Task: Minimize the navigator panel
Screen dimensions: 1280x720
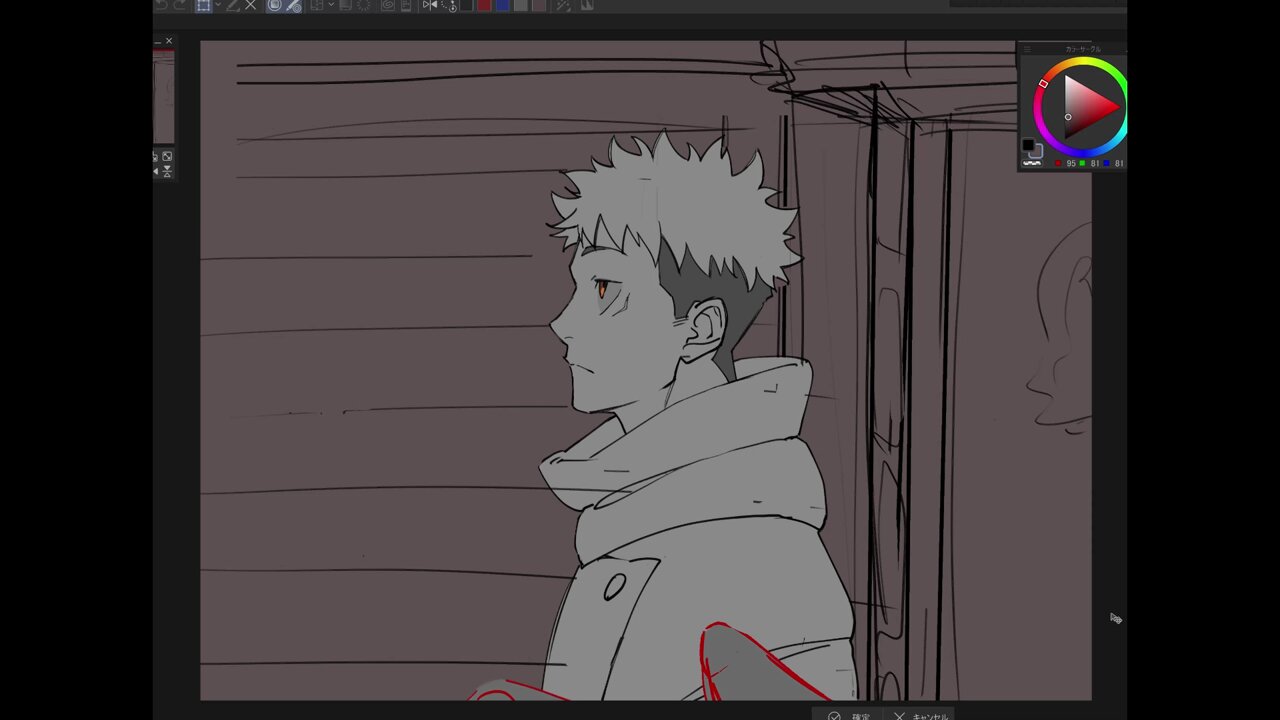Action: click(x=158, y=41)
